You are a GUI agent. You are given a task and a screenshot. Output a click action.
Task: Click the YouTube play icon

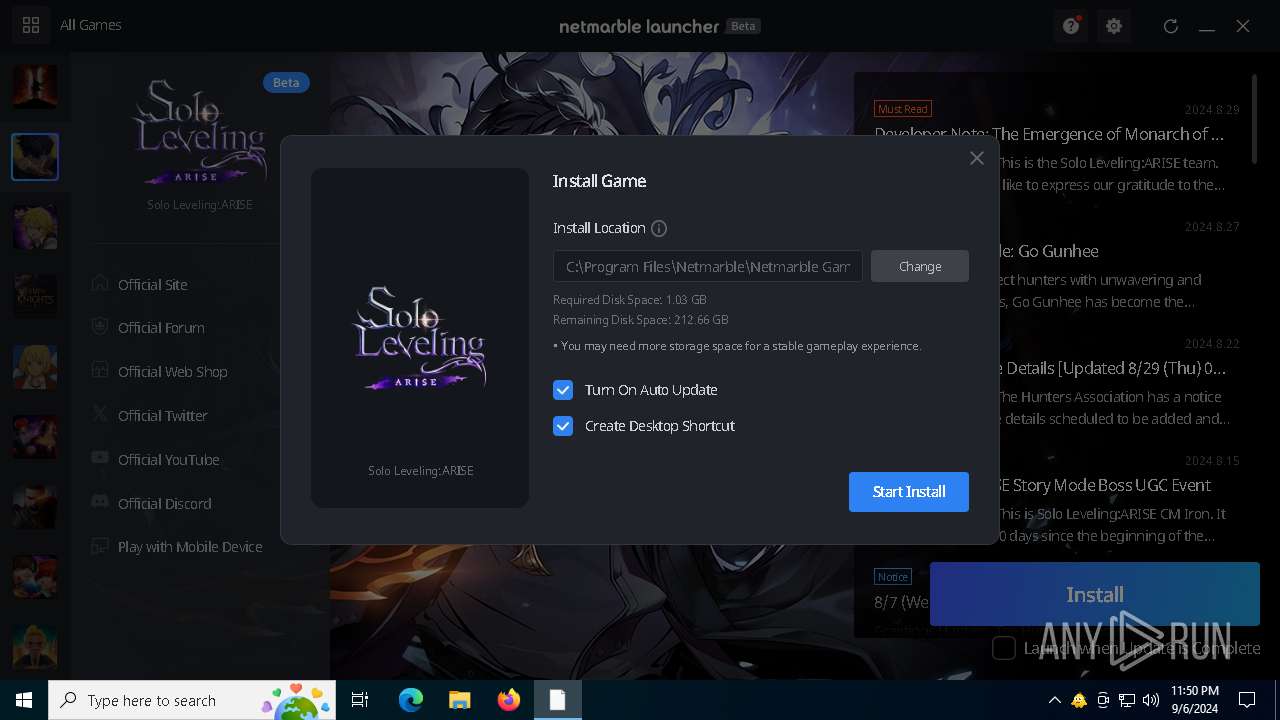(x=100, y=458)
